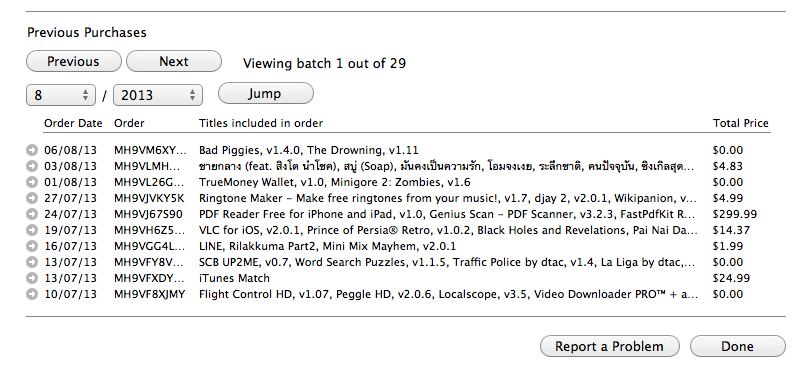
Task: Open details arrow for TrueMoney Wallet order
Action: pos(32,182)
